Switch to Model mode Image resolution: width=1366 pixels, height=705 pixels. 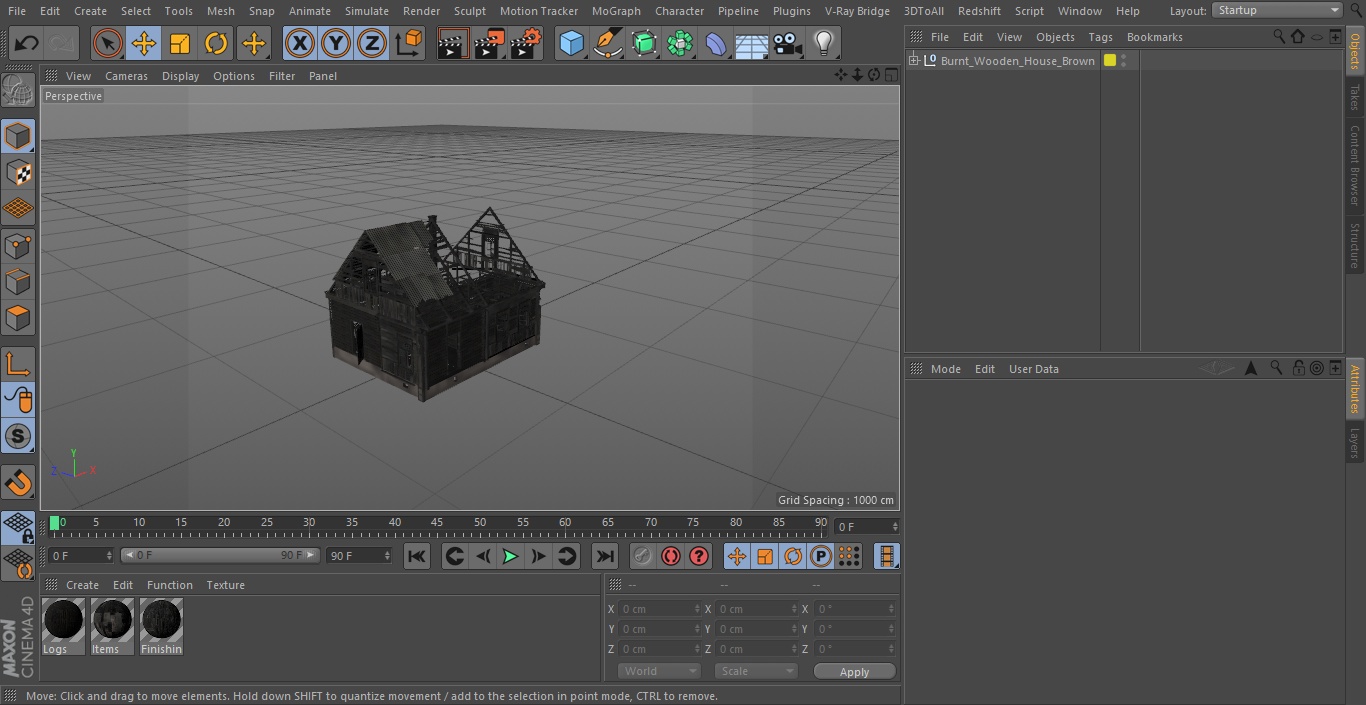[x=18, y=135]
